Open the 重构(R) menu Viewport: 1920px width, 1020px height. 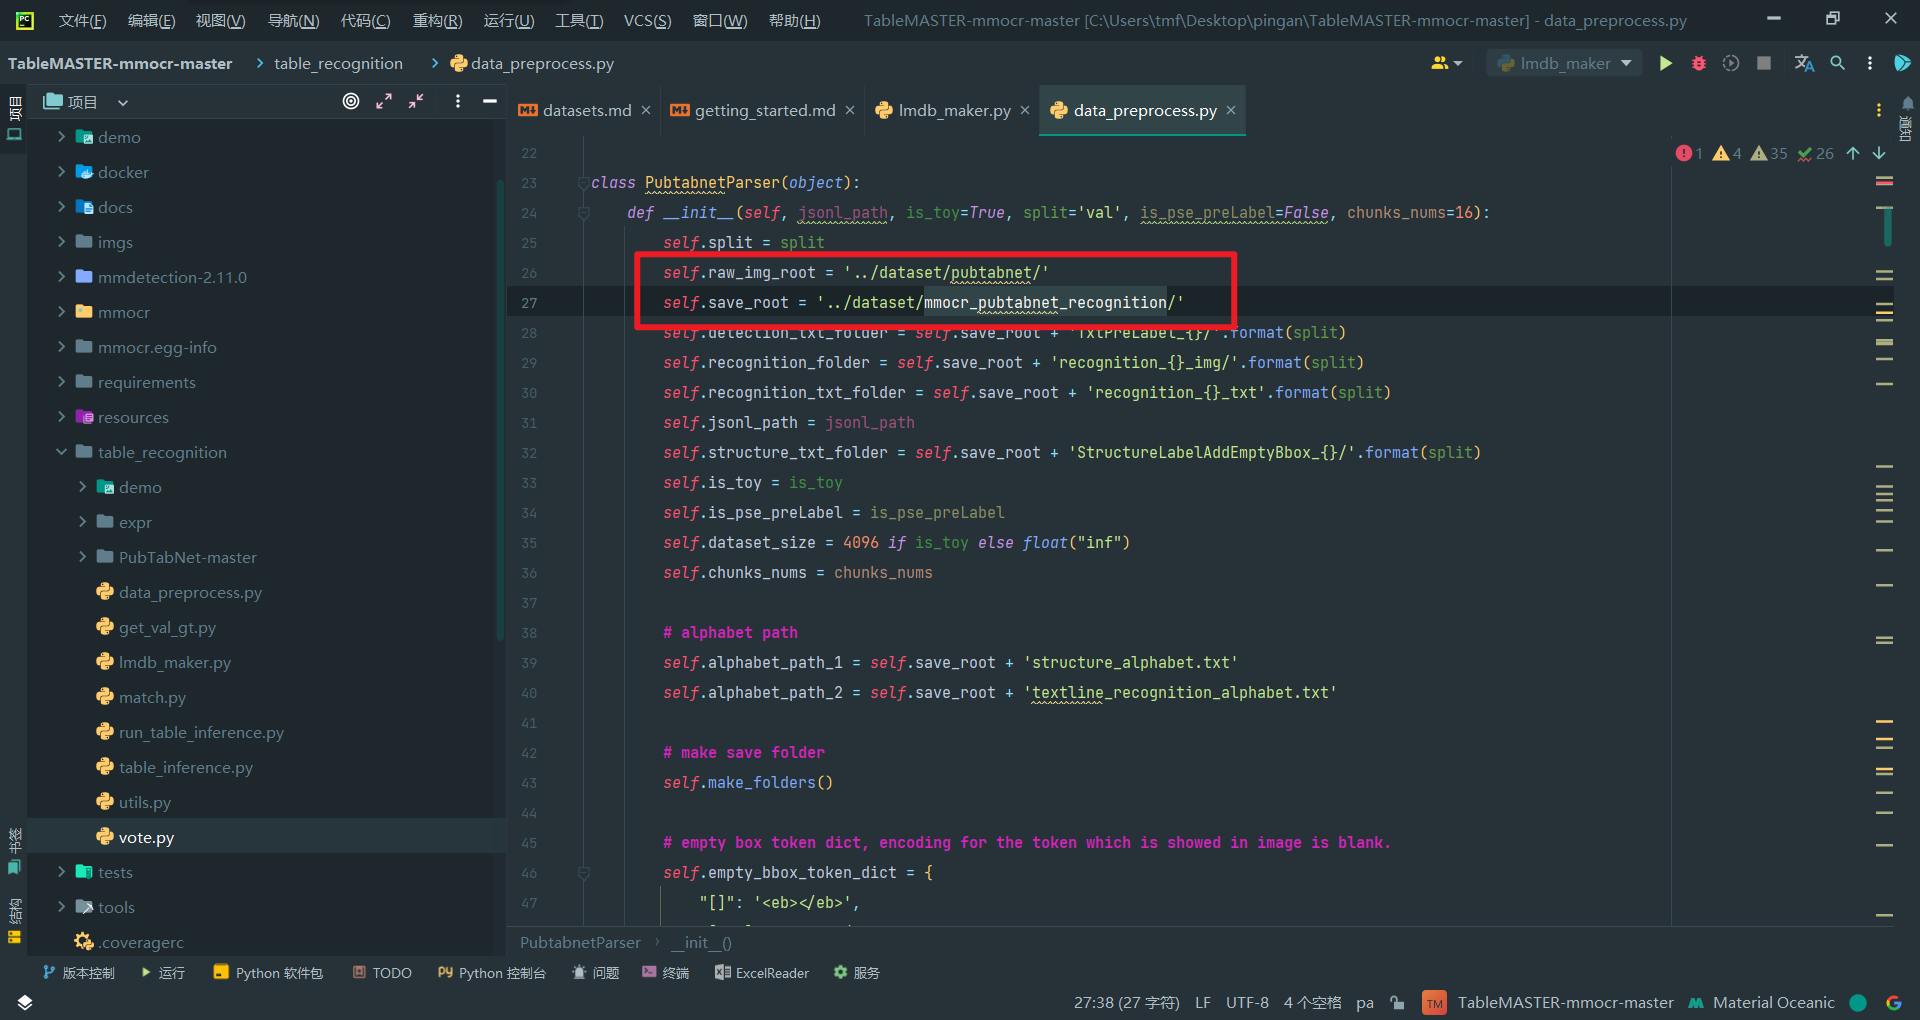click(x=437, y=20)
